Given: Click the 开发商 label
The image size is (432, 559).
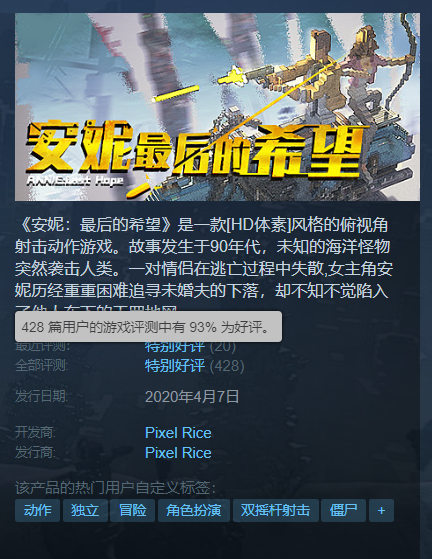Looking at the screenshot, I should (x=35, y=432).
